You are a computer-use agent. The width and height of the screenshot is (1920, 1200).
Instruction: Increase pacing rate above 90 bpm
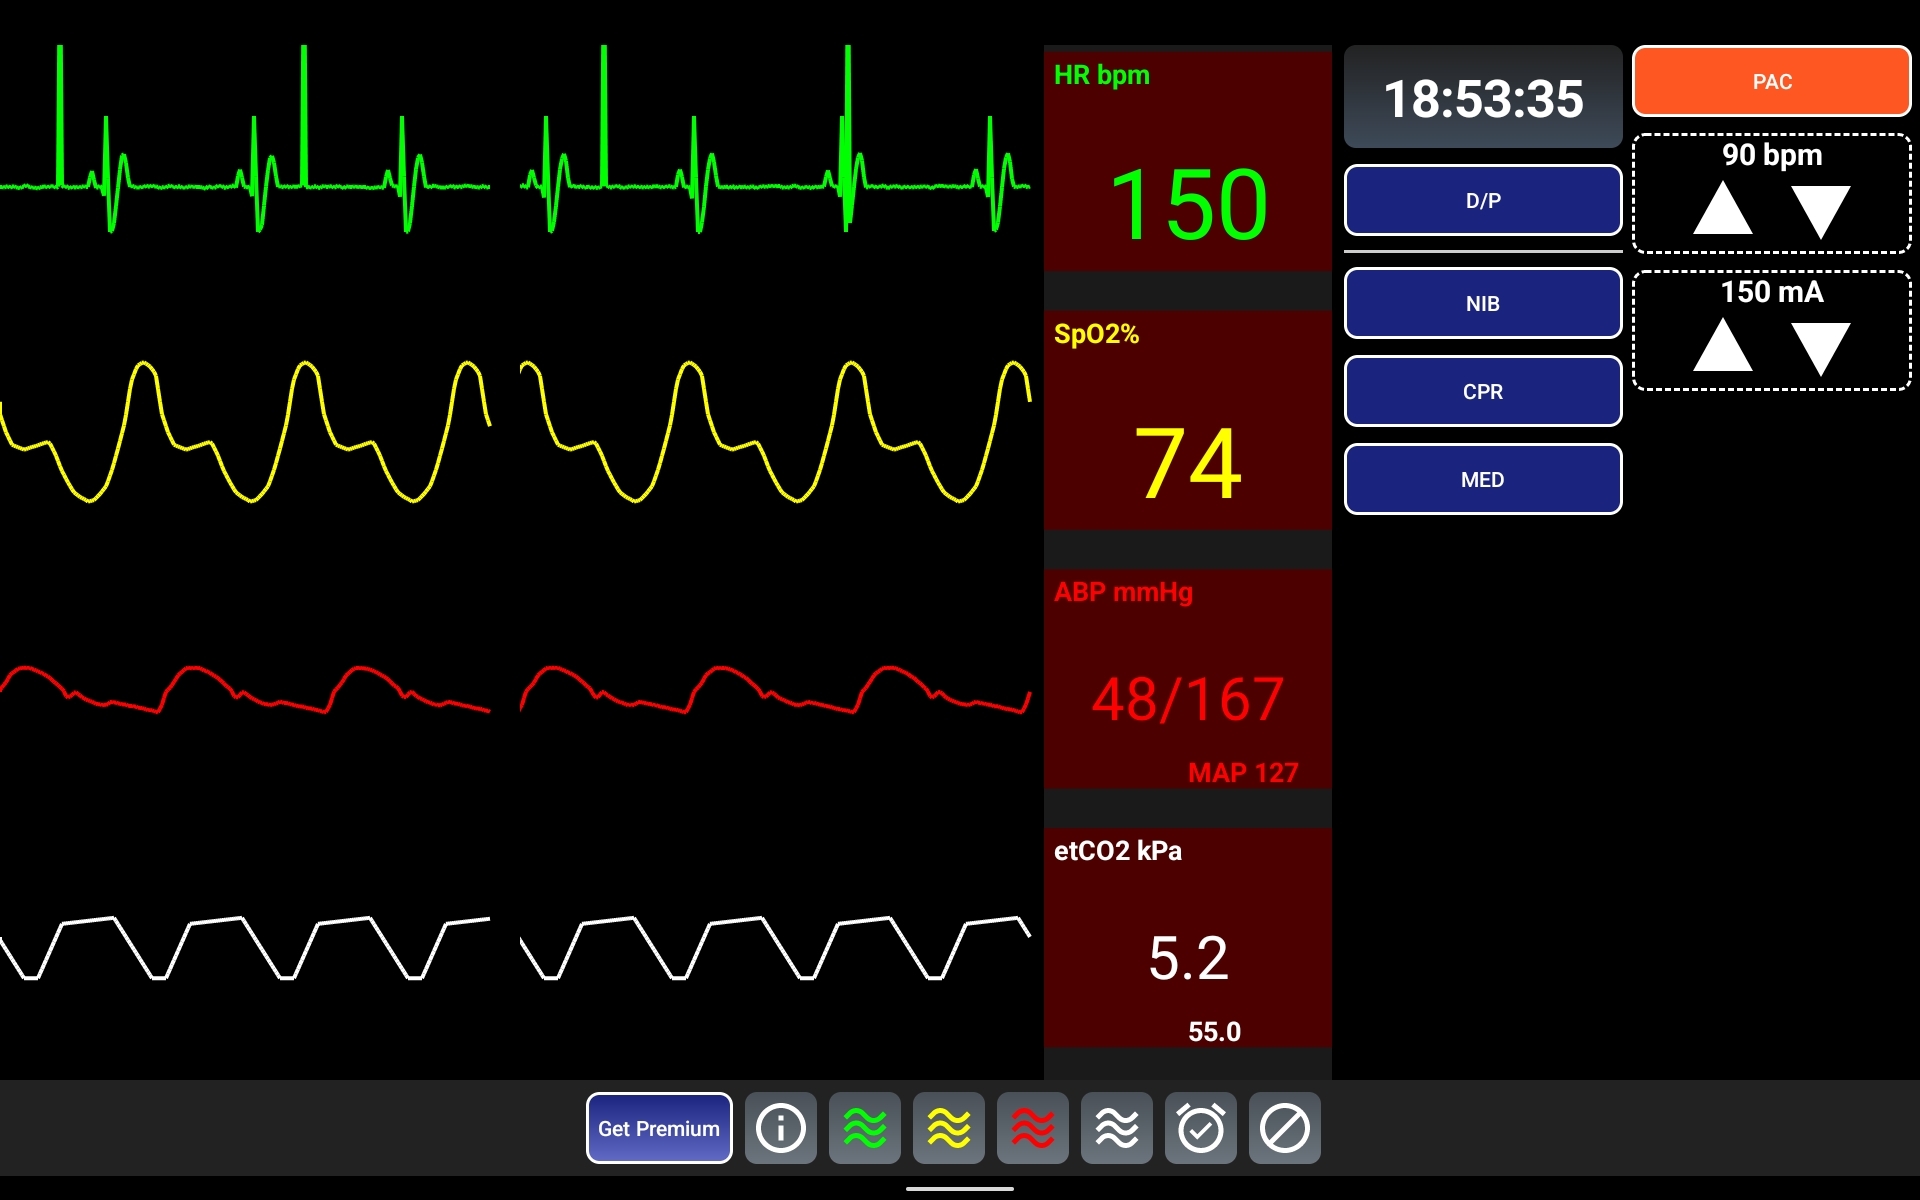tap(1722, 209)
